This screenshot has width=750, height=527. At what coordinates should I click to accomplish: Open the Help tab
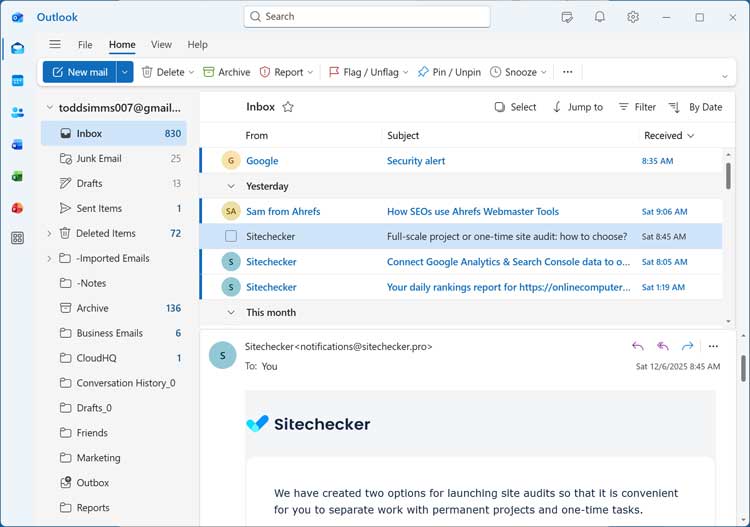click(x=198, y=44)
